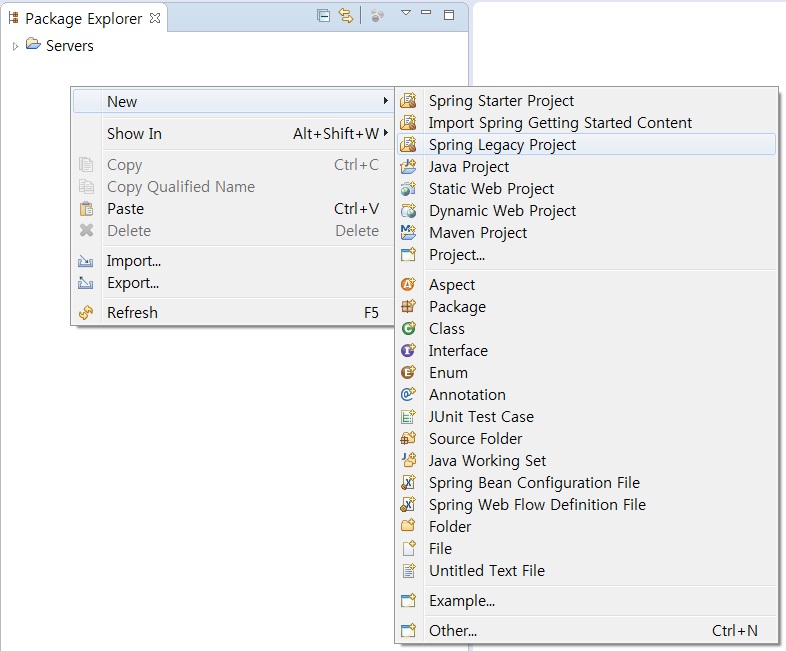
Task: Click the brown Enum icon
Action: click(408, 372)
